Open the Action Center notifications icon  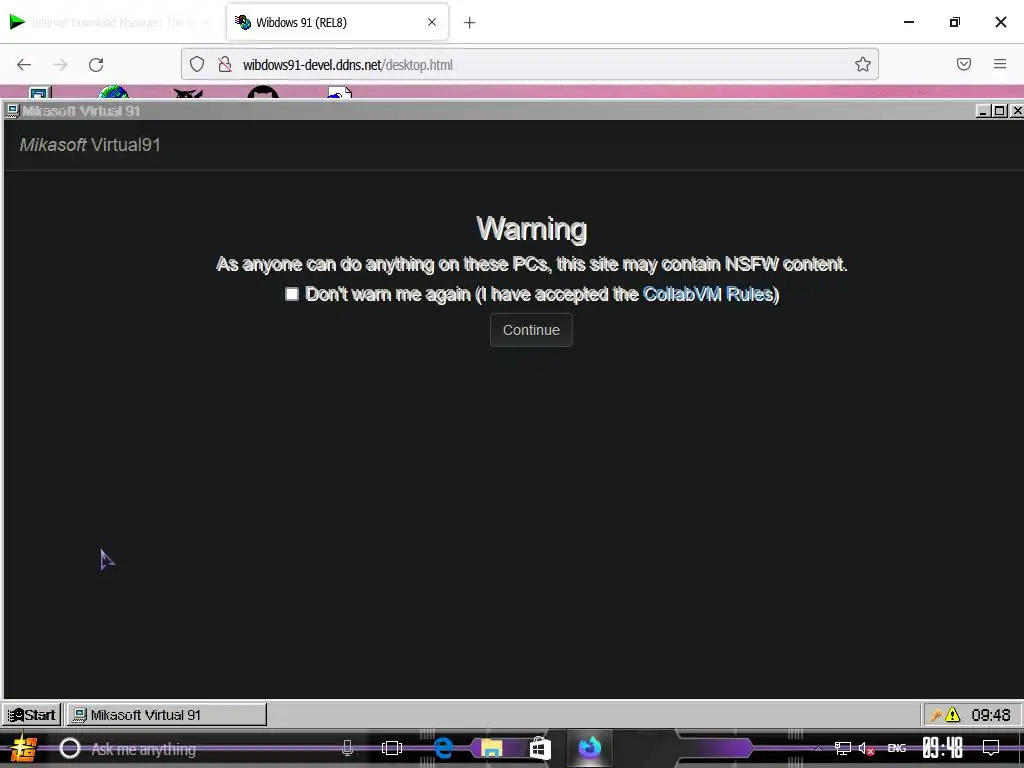pos(991,748)
